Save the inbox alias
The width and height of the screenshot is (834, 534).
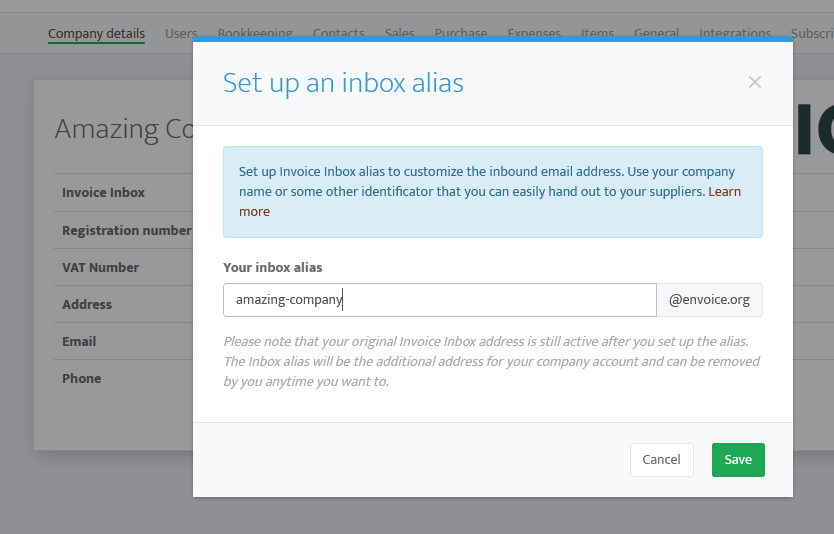738,460
